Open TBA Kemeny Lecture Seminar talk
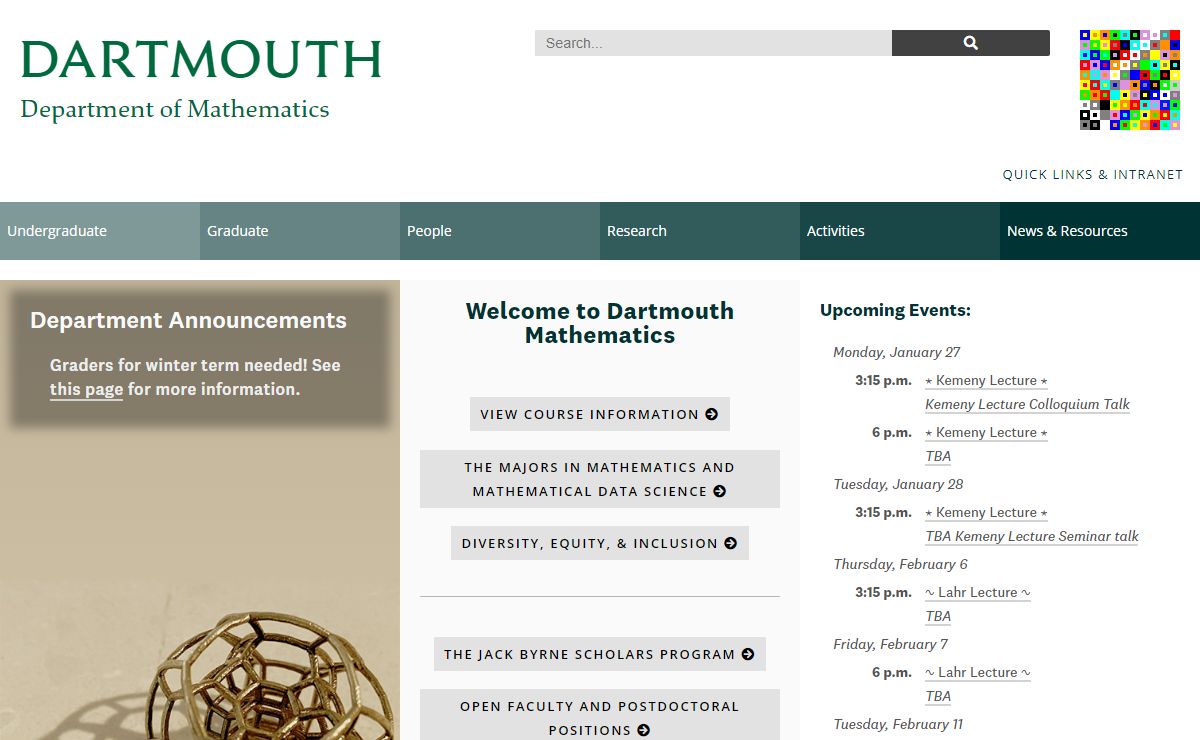 (1032, 536)
